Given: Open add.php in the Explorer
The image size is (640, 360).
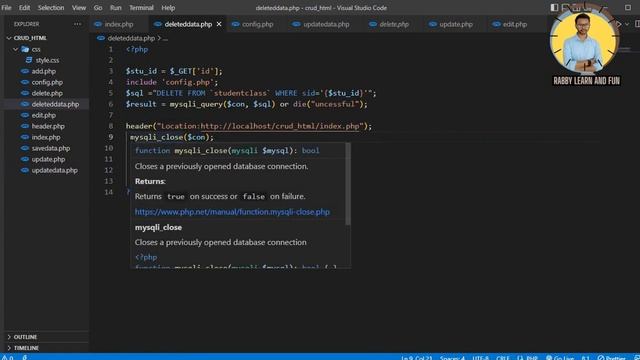Looking at the screenshot, I should click(x=43, y=71).
